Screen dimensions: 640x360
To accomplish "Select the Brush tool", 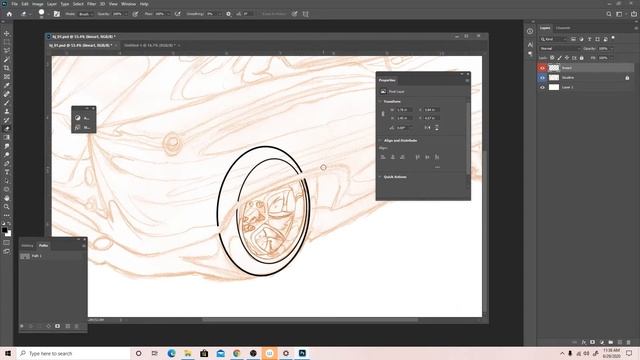I will (x=7, y=102).
